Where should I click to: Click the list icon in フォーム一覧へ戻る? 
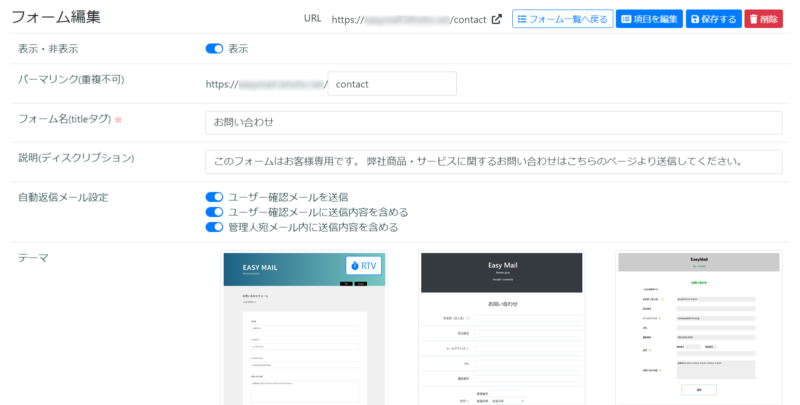[521, 19]
